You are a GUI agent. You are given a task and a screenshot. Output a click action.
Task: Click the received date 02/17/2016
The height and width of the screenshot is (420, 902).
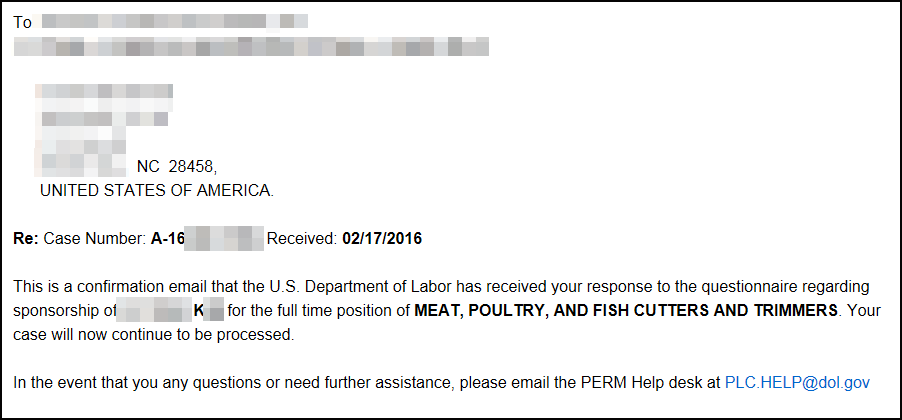pos(382,238)
